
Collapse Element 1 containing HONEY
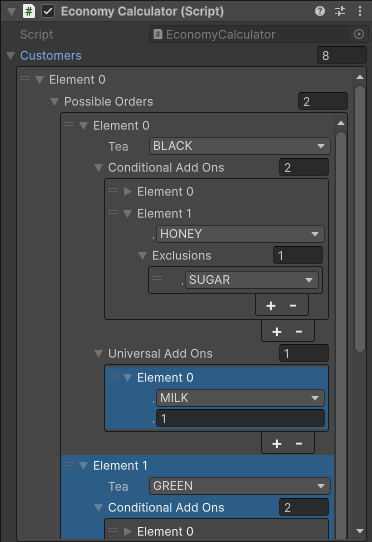(128, 214)
